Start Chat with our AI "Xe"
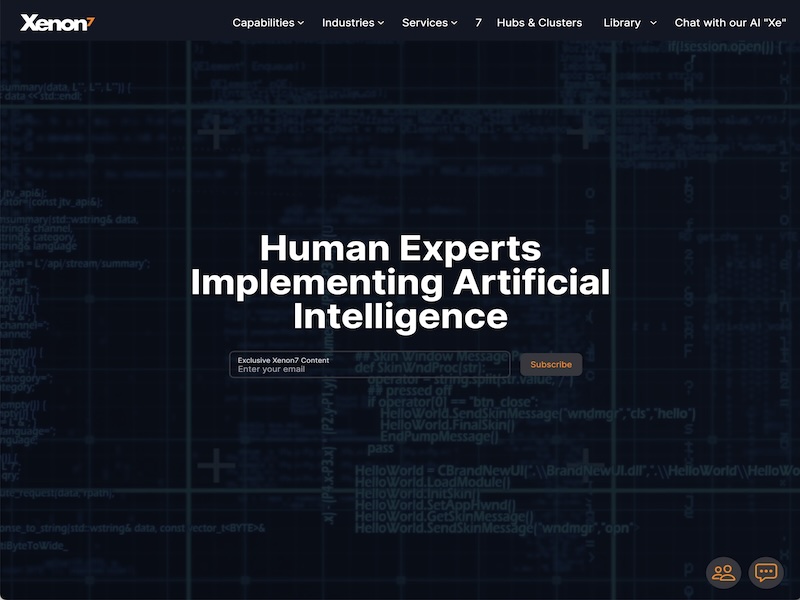 pyautogui.click(x=729, y=22)
